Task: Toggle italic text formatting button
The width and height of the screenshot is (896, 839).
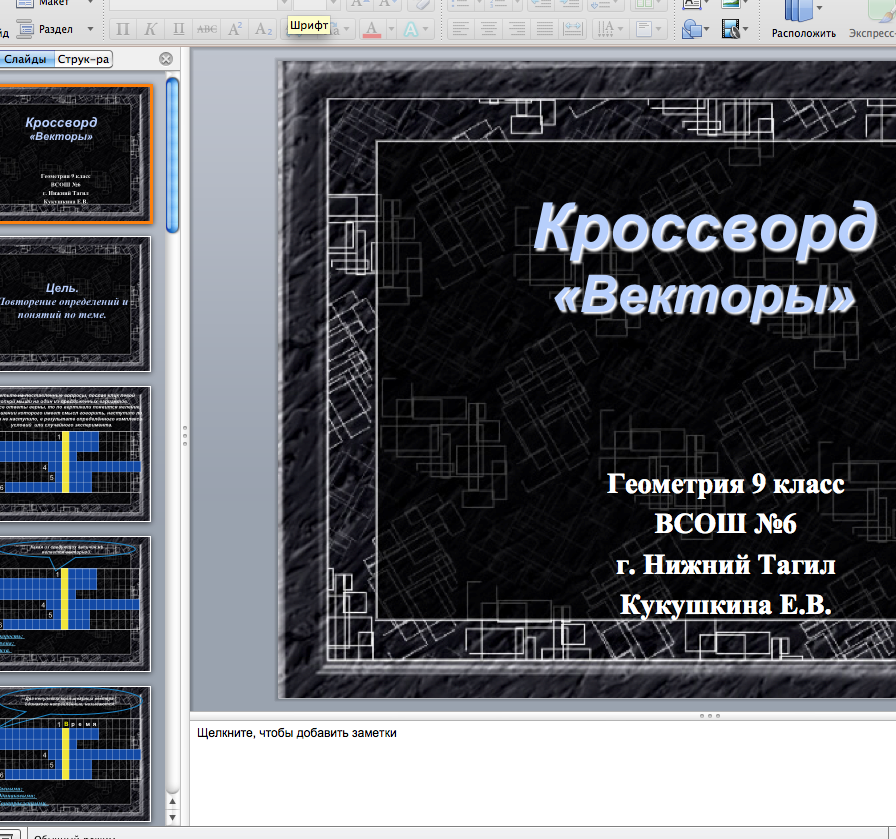Action: click(151, 30)
